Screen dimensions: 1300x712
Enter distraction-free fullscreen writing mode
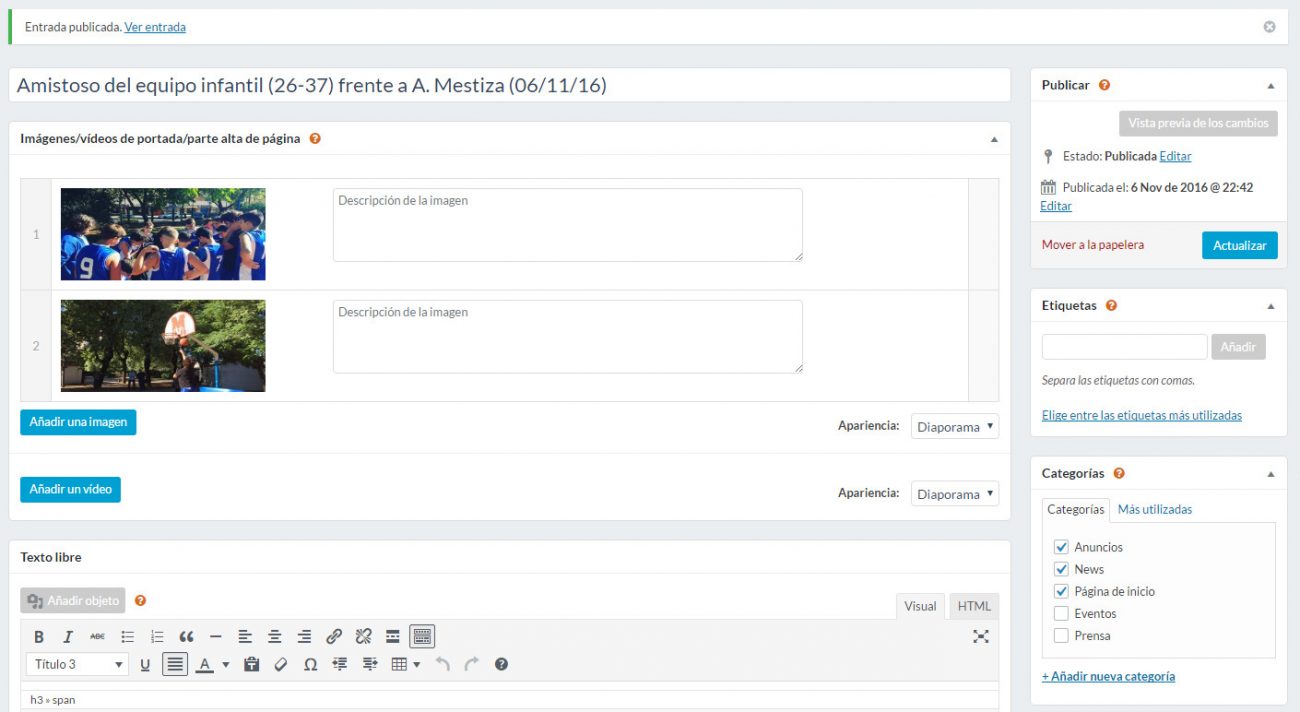click(981, 636)
